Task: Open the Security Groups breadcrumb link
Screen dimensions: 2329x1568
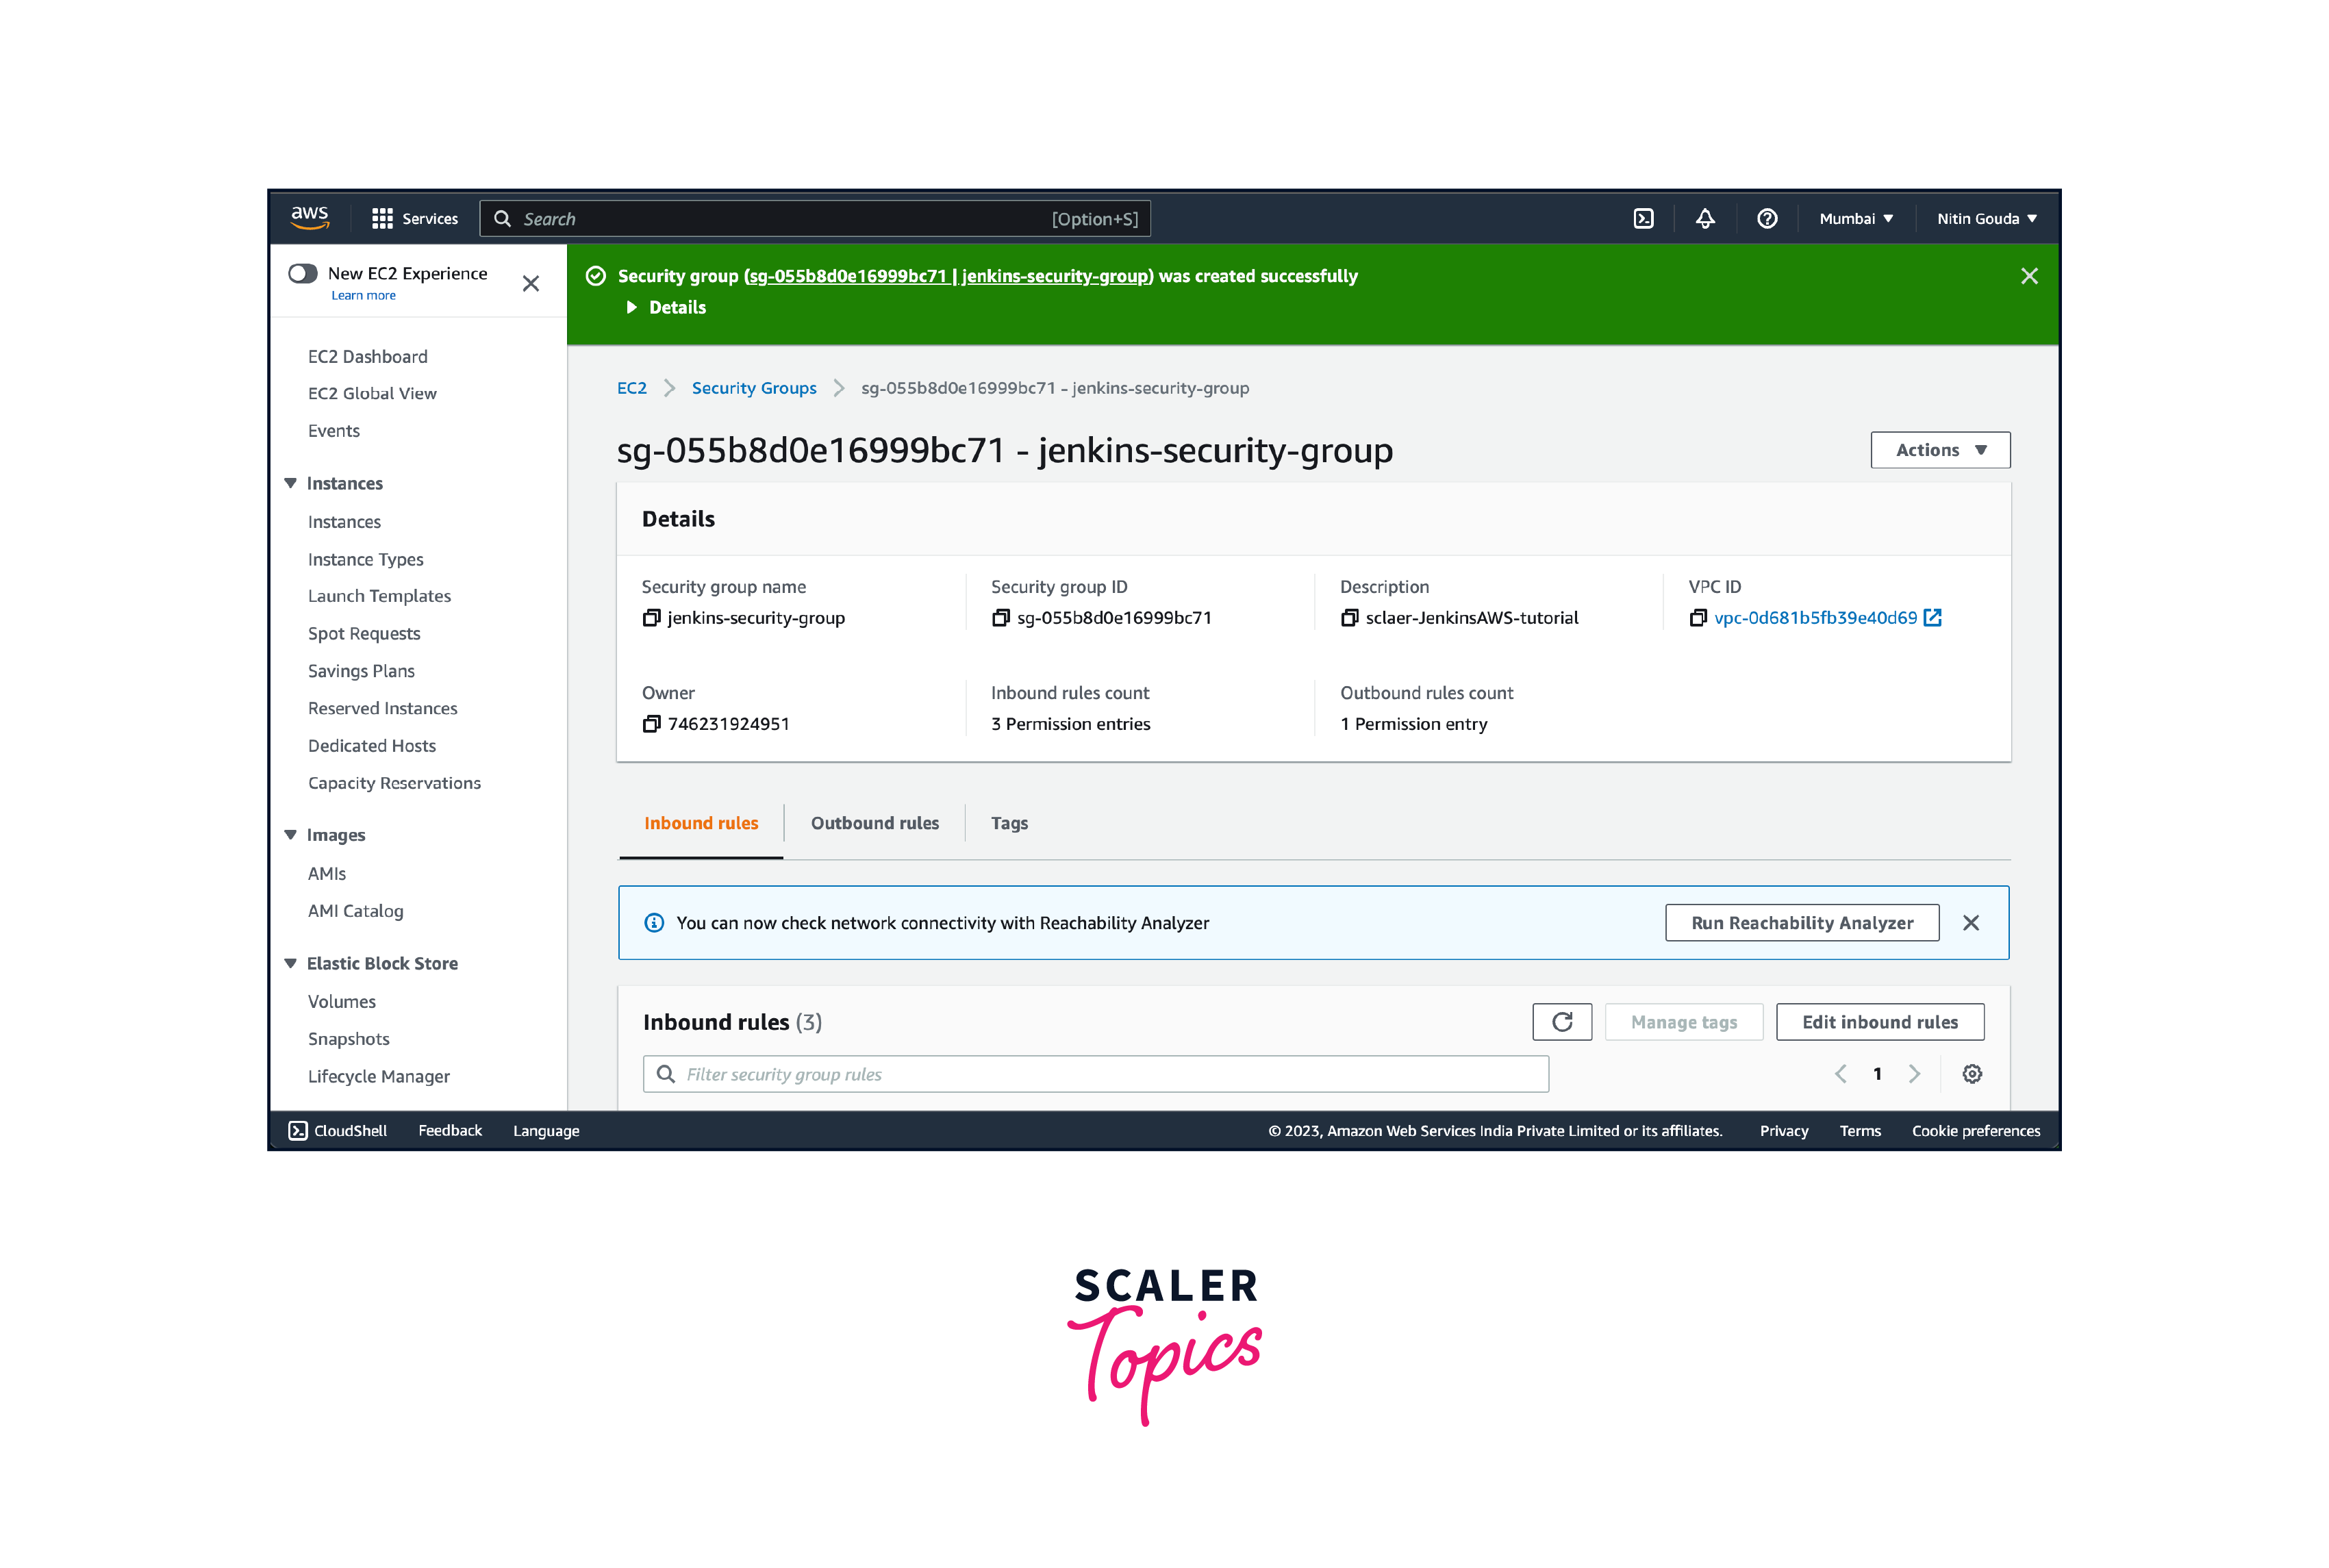Action: click(754, 388)
